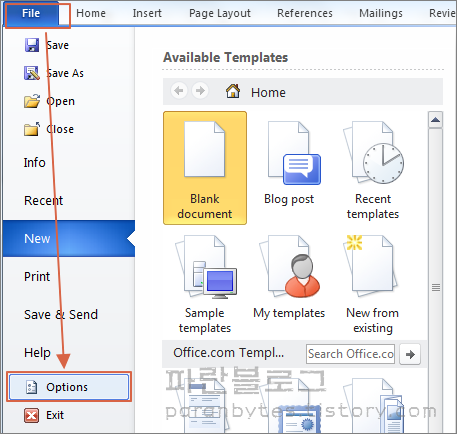Click the templates scrollbar thumb grip
Image resolution: width=457 pixels, height=434 pixels.
click(x=436, y=287)
